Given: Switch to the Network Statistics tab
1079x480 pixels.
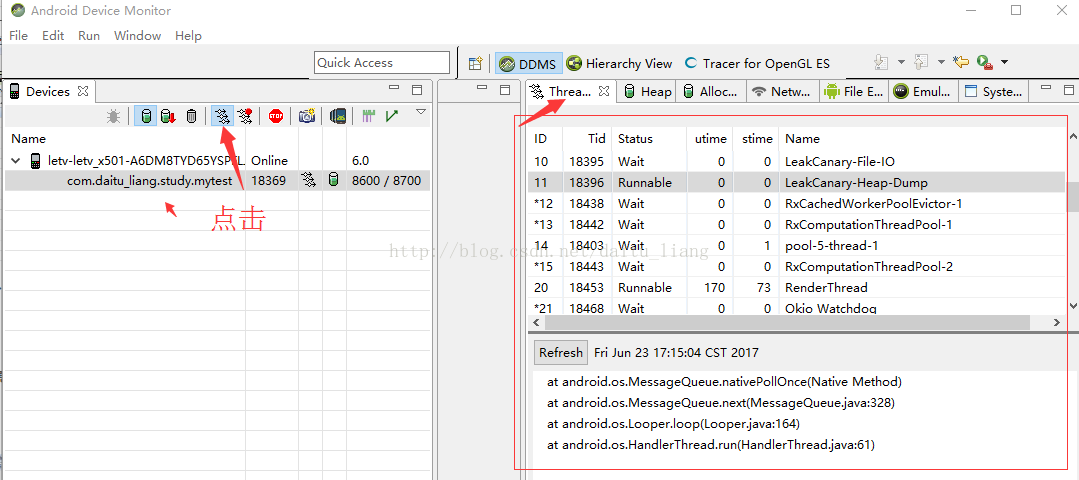Looking at the screenshot, I should pyautogui.click(x=783, y=91).
